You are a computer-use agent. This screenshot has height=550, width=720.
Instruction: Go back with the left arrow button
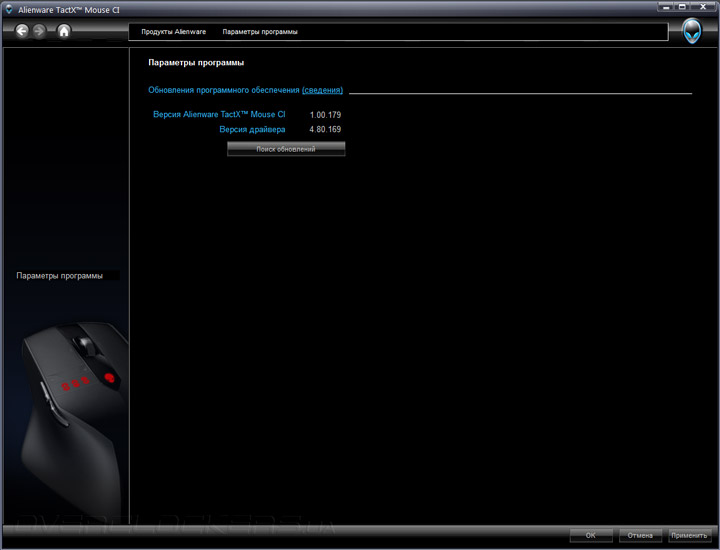(22, 31)
